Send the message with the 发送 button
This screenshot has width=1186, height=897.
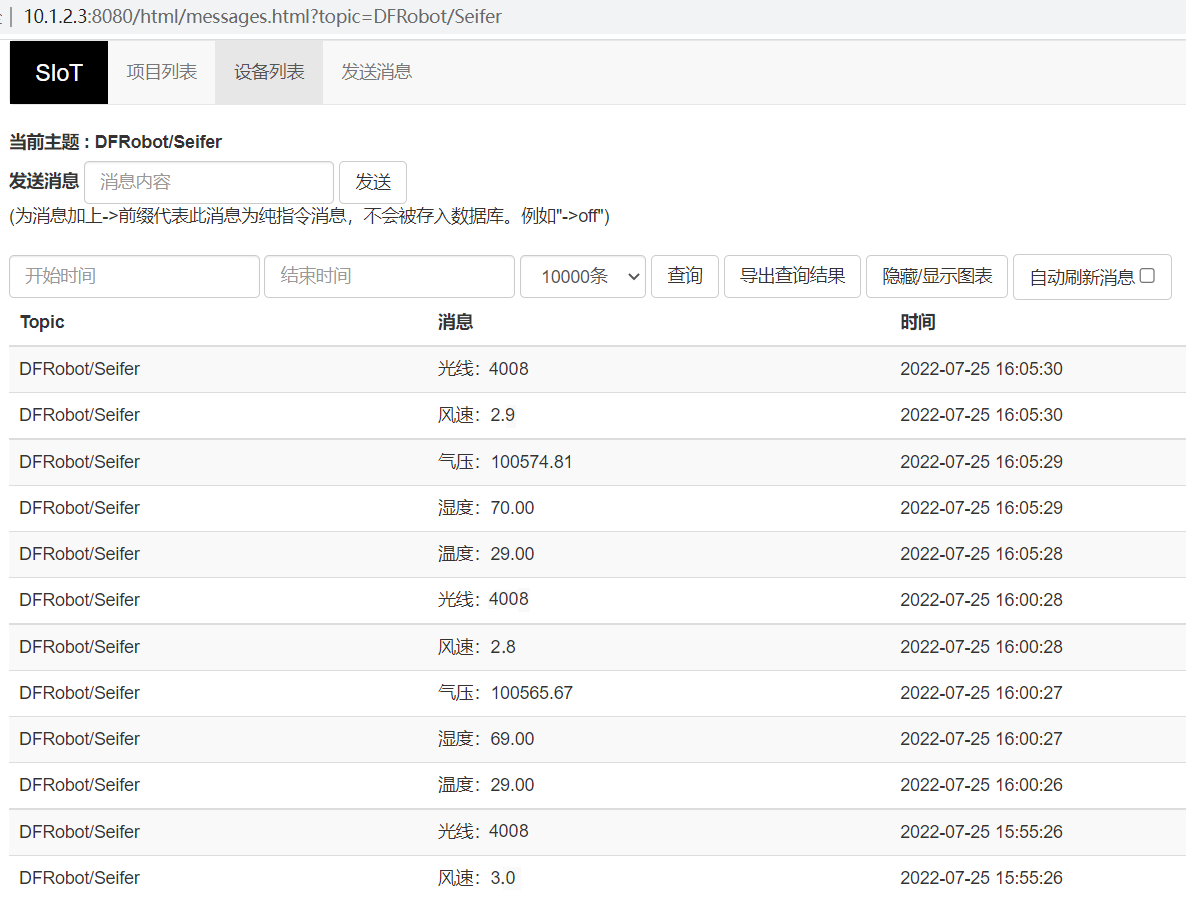tap(373, 182)
